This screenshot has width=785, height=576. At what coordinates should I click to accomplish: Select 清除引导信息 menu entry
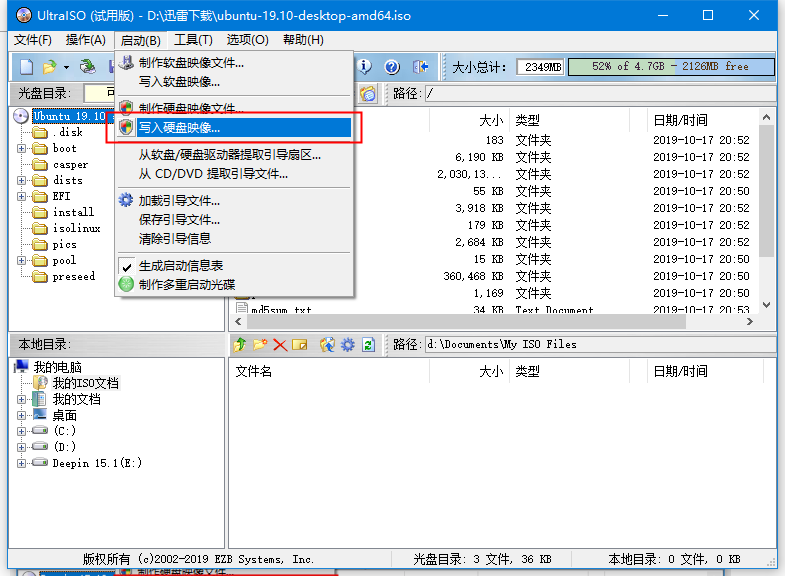(234, 239)
